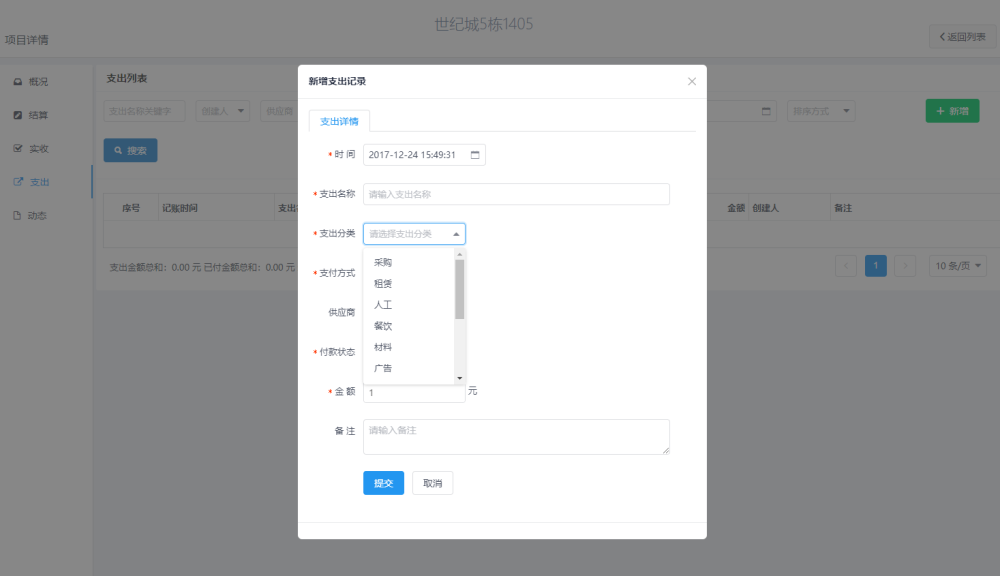Choose 人工 from the category list

pos(409,305)
